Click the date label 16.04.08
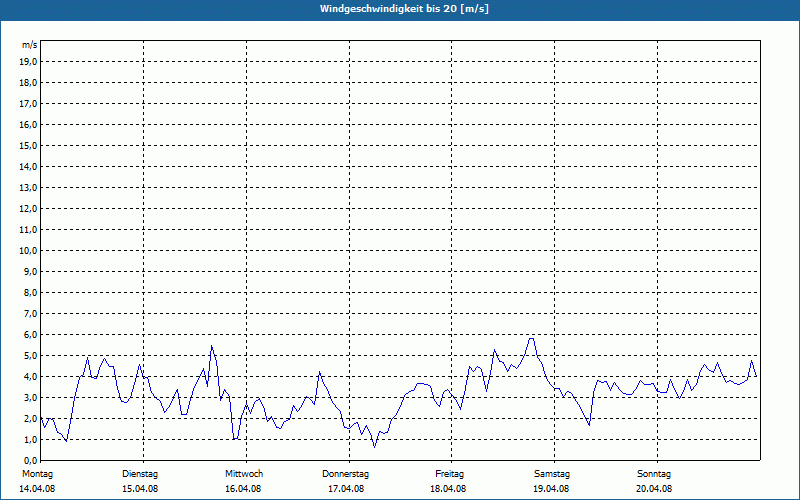800x500 pixels. [x=243, y=489]
